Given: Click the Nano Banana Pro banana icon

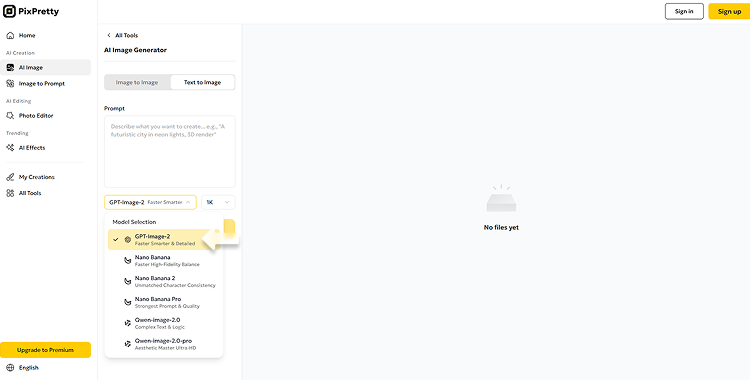Looking at the screenshot, I should click(128, 302).
